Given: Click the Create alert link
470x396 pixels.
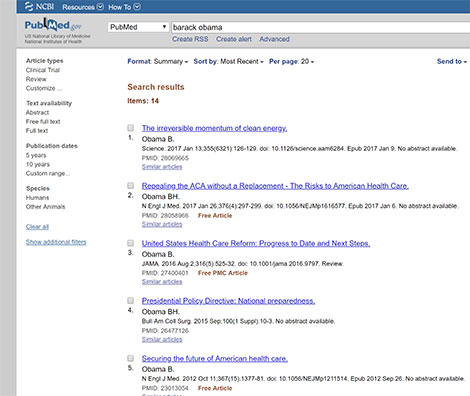Looking at the screenshot, I should tap(234, 39).
